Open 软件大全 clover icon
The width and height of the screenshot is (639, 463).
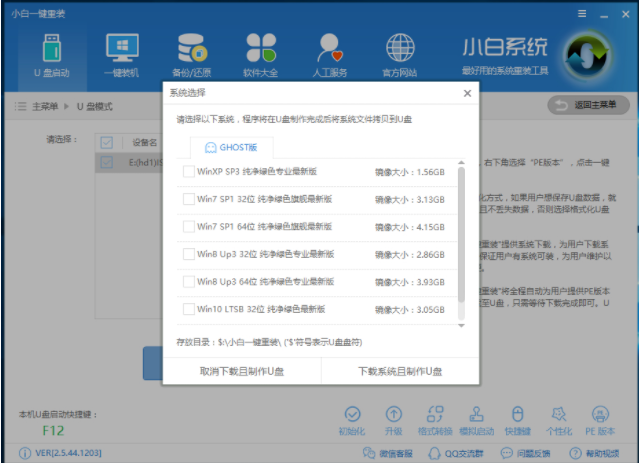coord(260,51)
